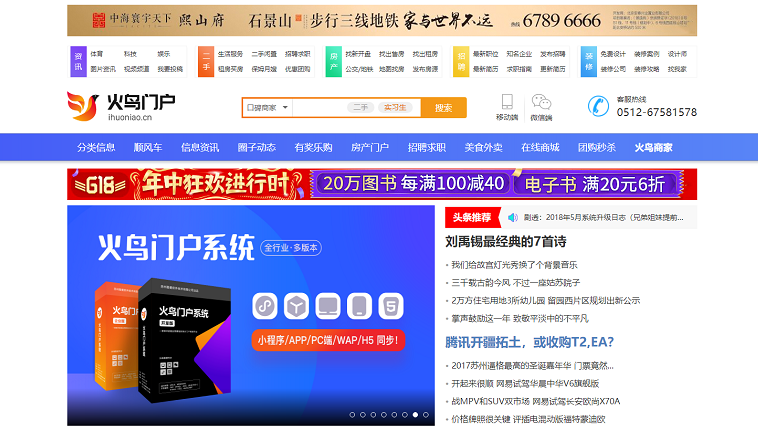Open 三千载古韵今风 article link
Viewport: 758px width, 433px height.
516,283
